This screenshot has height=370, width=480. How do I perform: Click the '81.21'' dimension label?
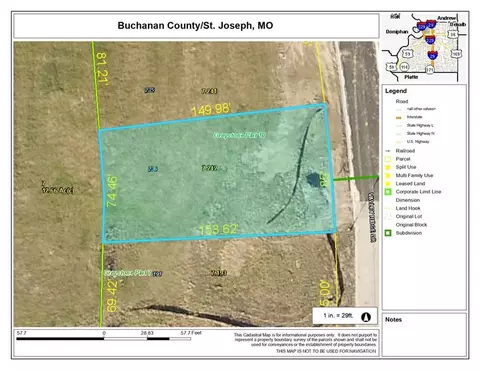coord(102,69)
